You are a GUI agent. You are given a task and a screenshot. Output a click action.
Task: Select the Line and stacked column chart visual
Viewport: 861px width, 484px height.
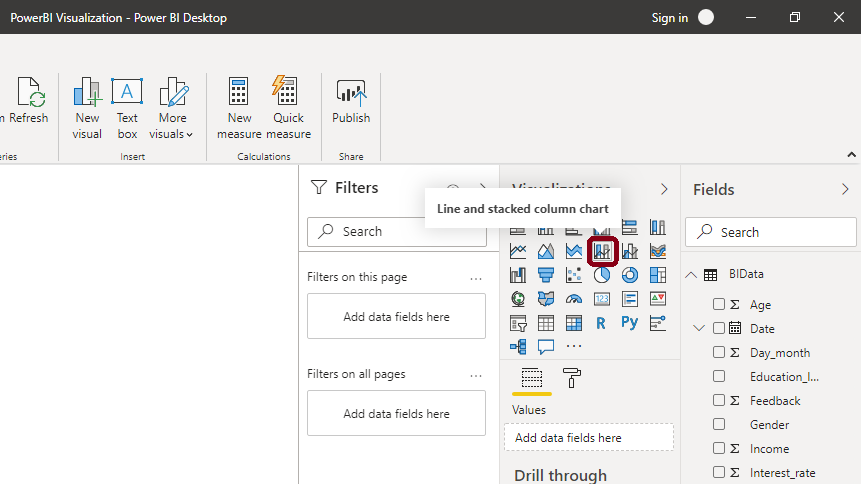[602, 250]
